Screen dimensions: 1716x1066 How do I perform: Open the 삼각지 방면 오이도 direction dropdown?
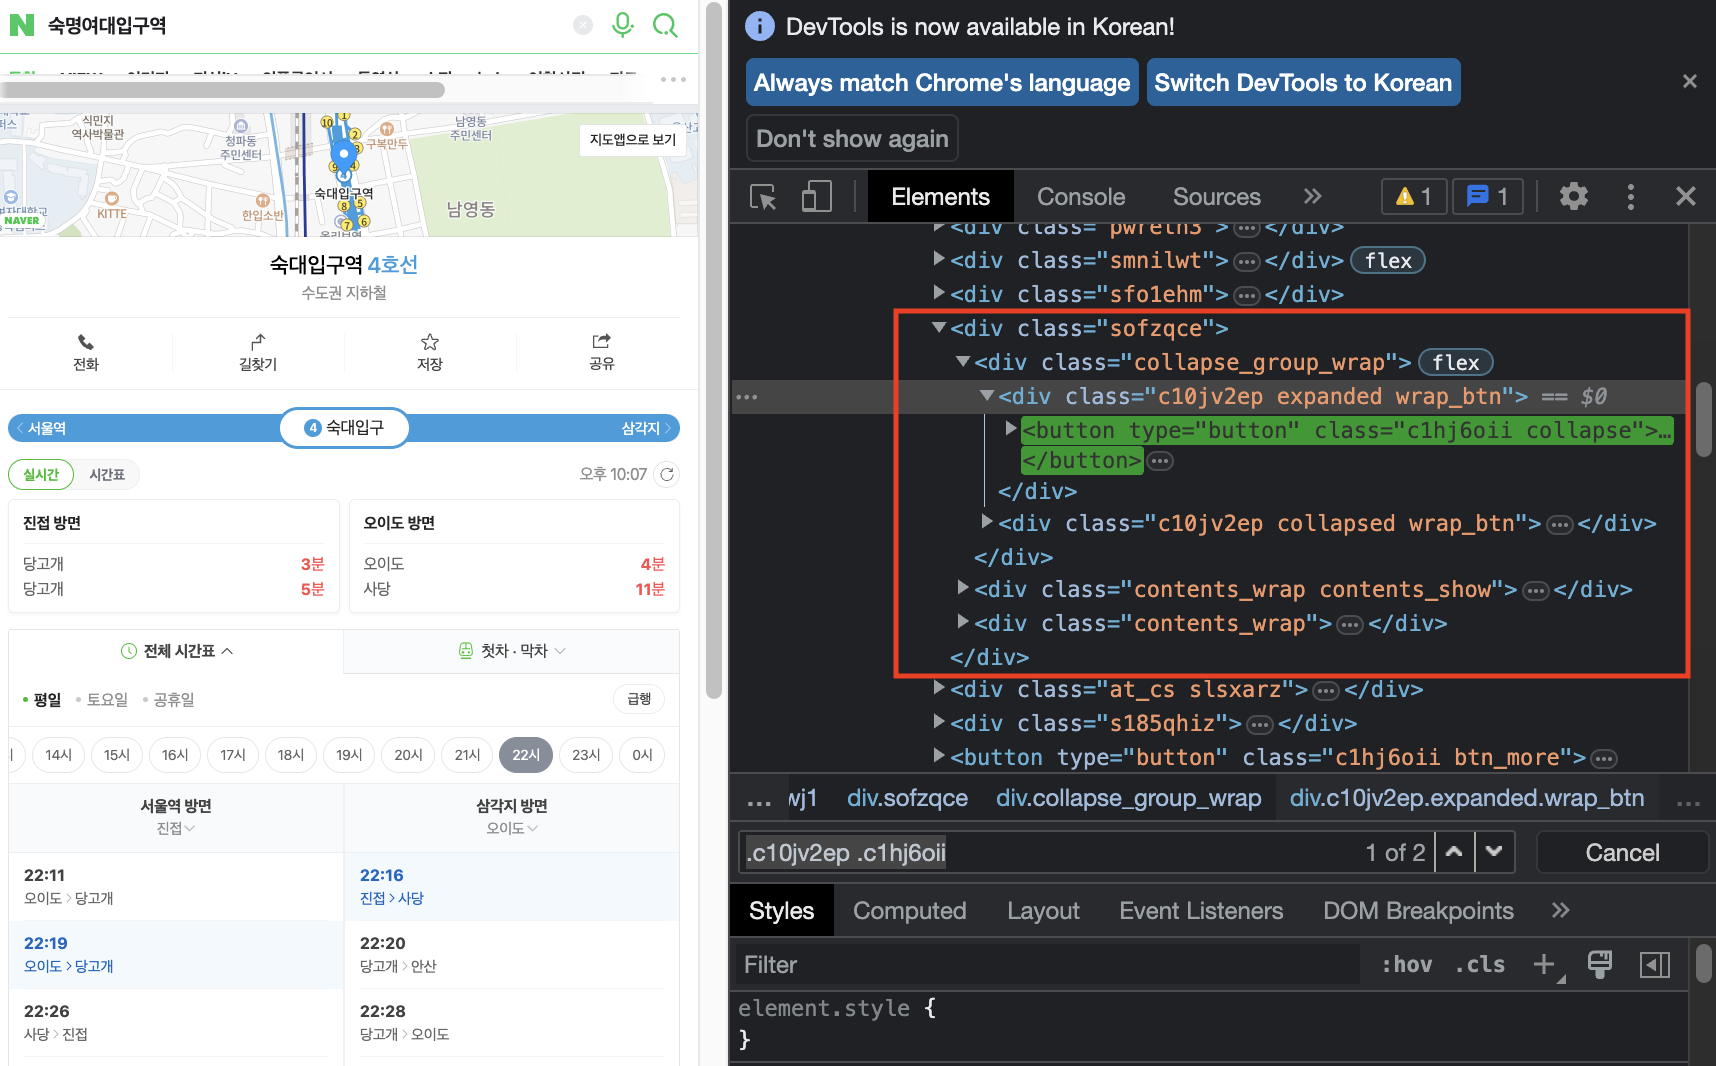[x=512, y=828]
